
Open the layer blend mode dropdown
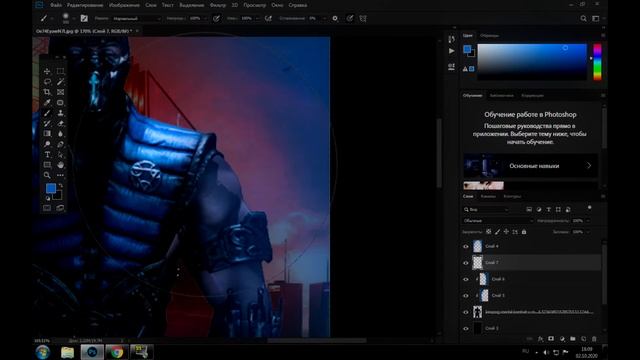tap(498, 221)
